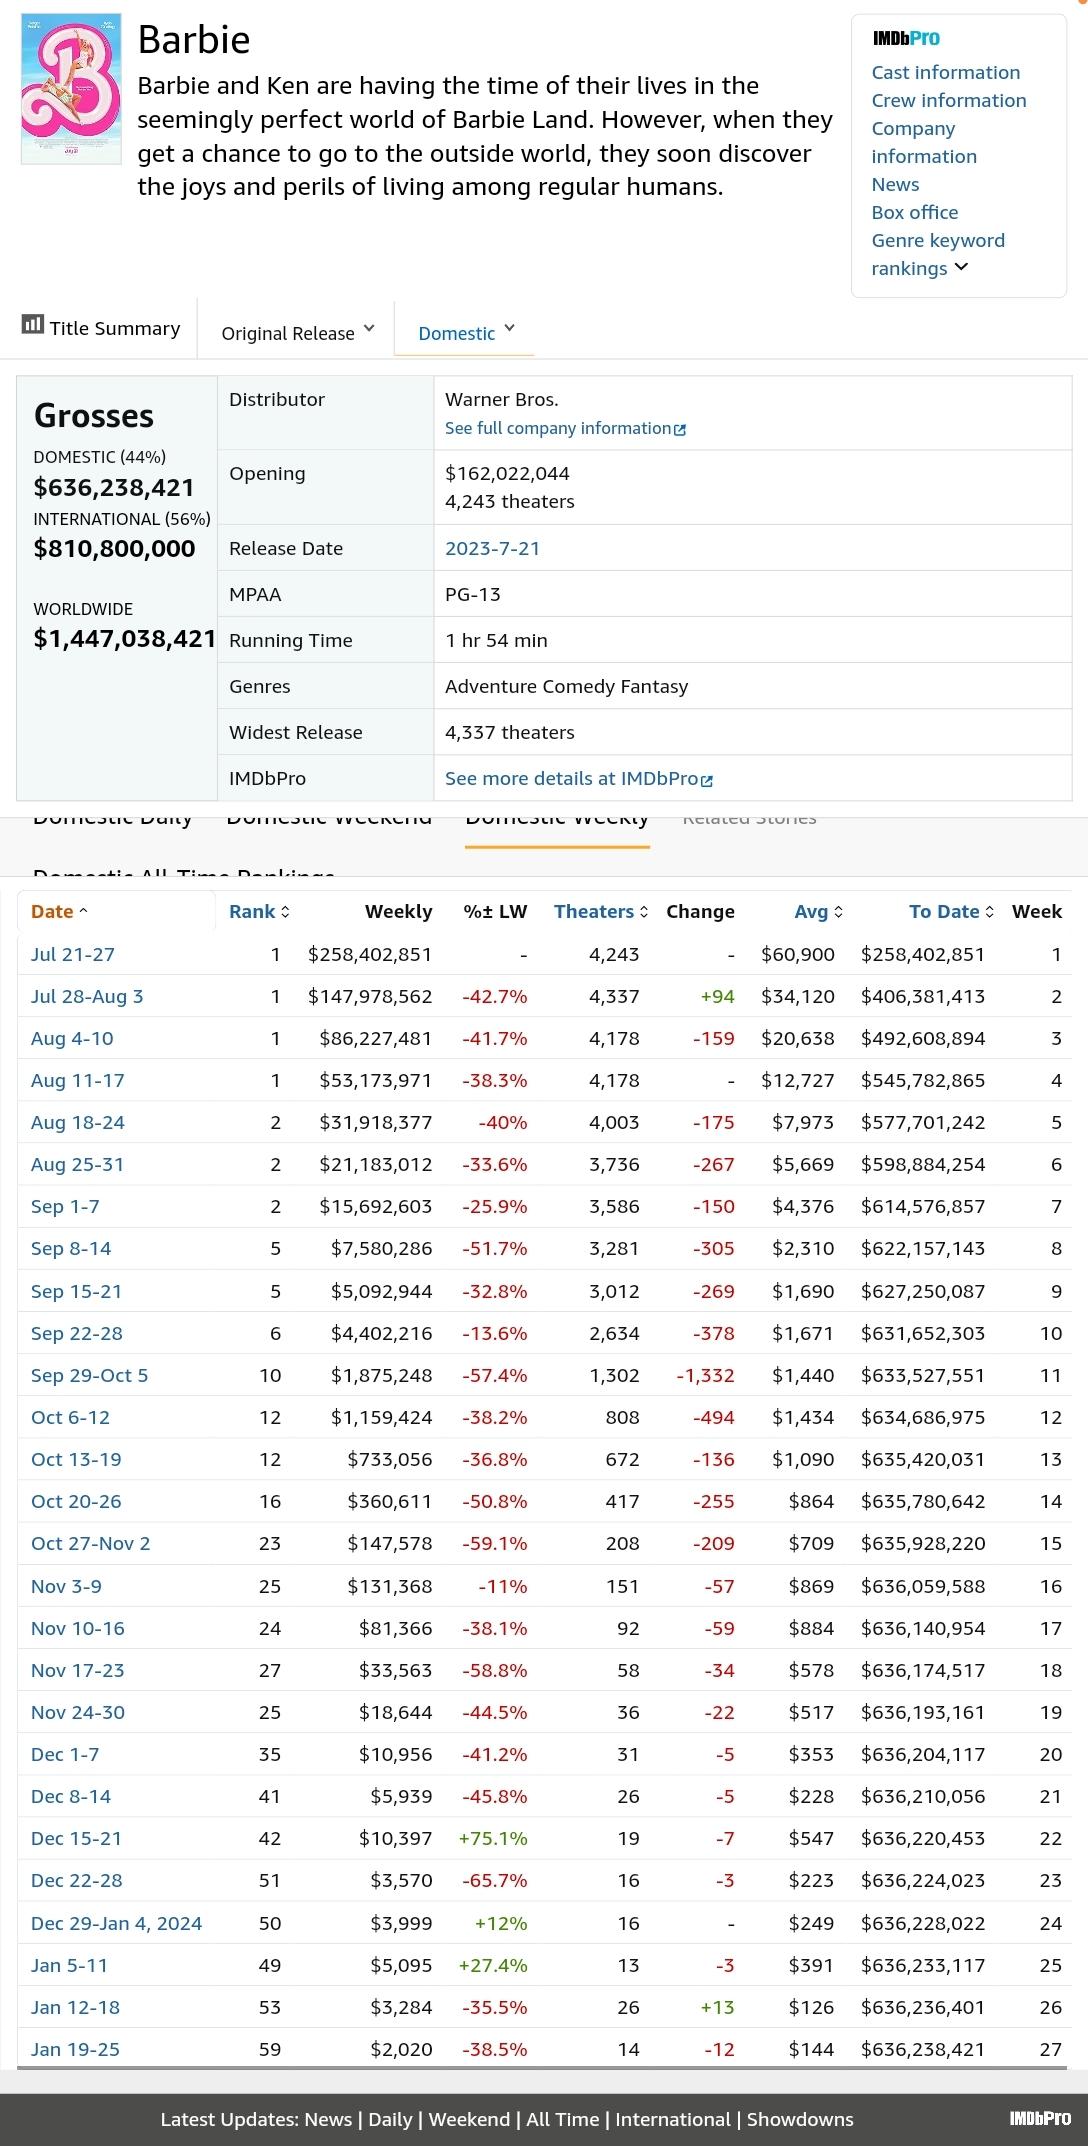Sort by the Theaters column header
Viewport: 1088px width, 2146px height.
click(601, 911)
